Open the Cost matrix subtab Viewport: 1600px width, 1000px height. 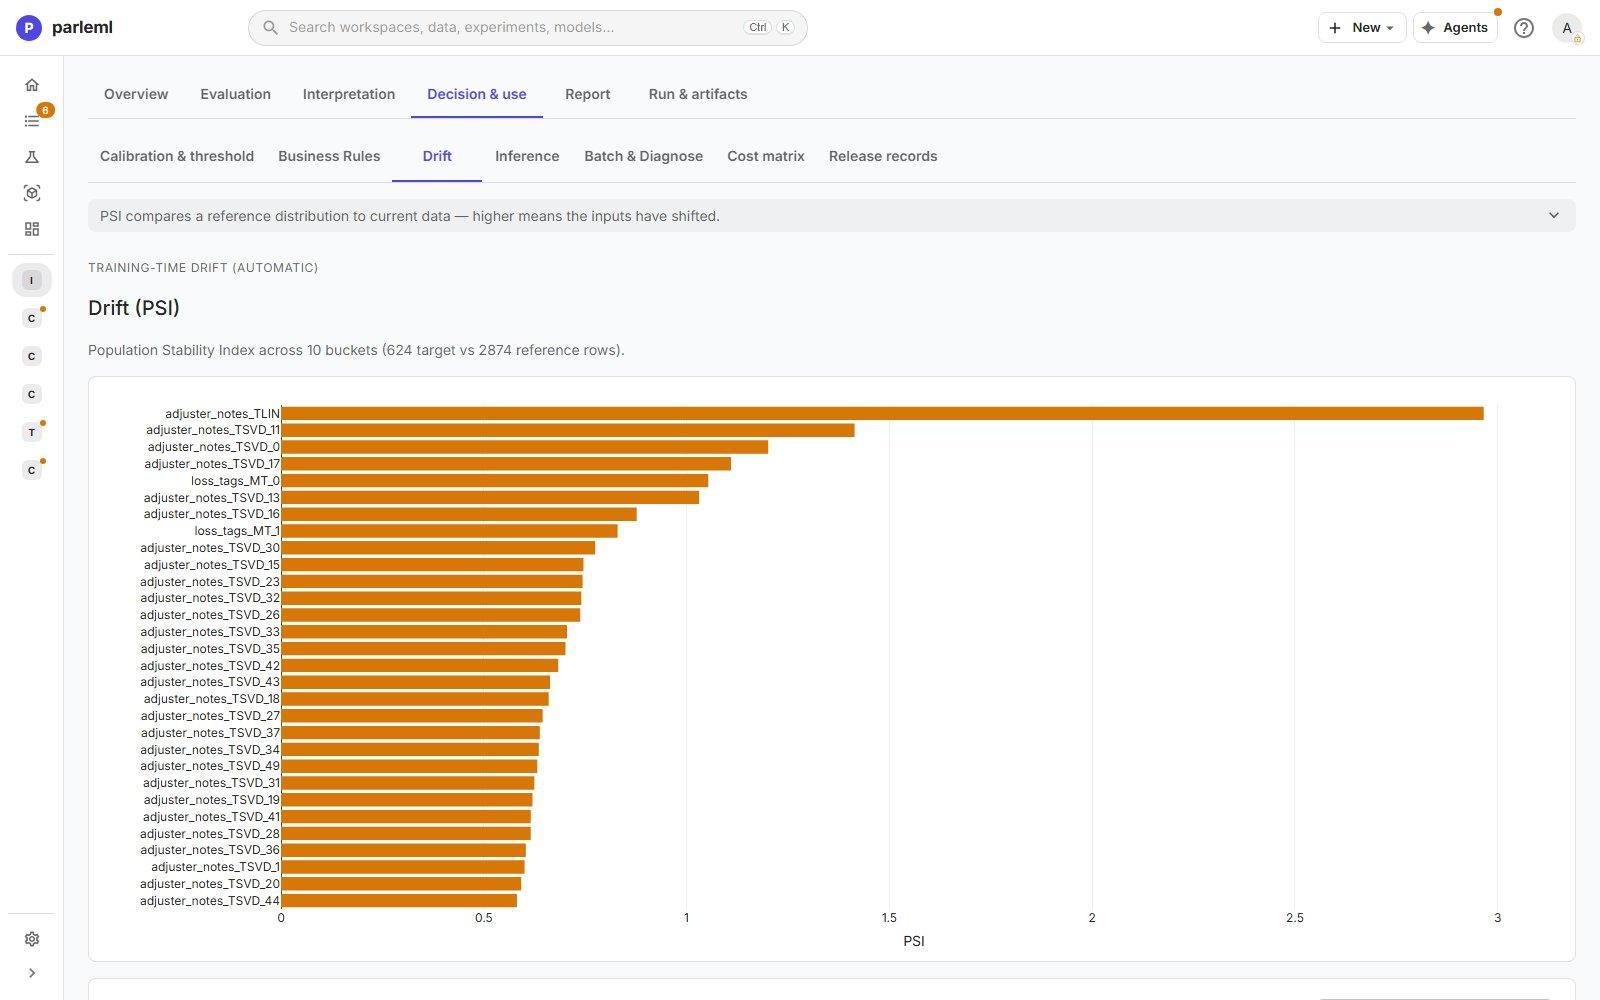pyautogui.click(x=766, y=156)
